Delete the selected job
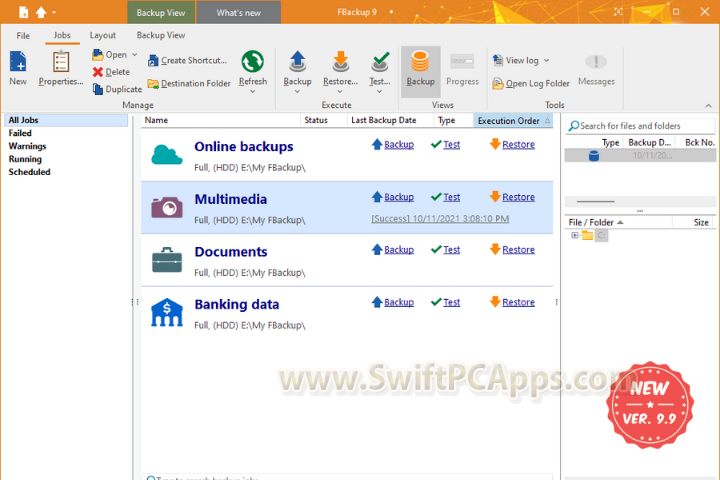The image size is (720, 480). tap(111, 72)
